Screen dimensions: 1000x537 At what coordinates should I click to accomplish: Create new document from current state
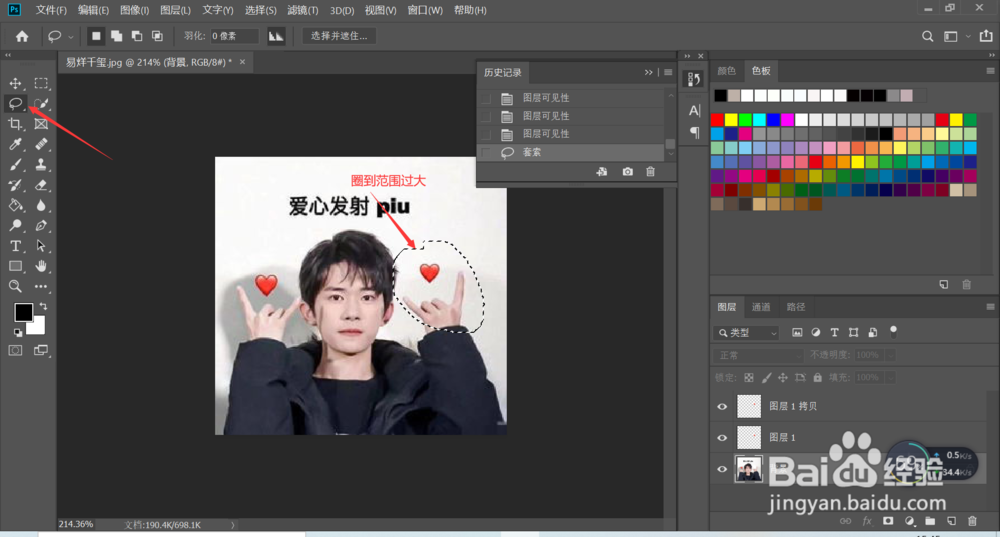click(601, 172)
